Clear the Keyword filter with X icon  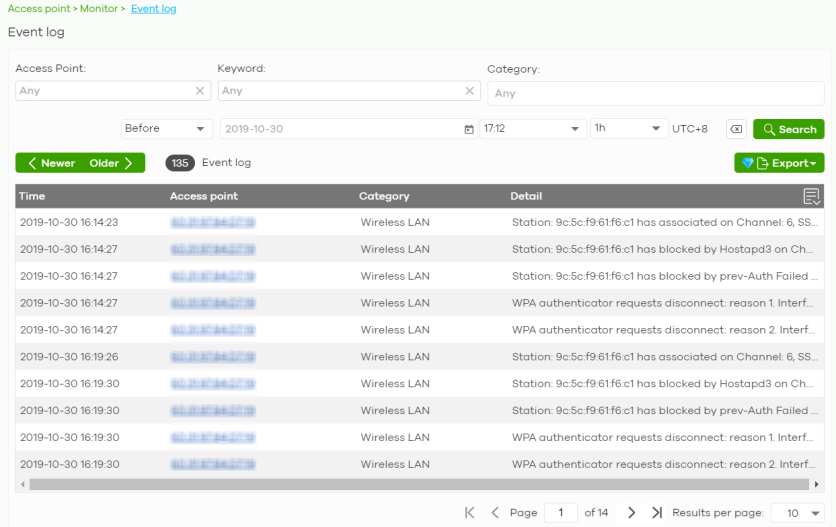[470, 91]
